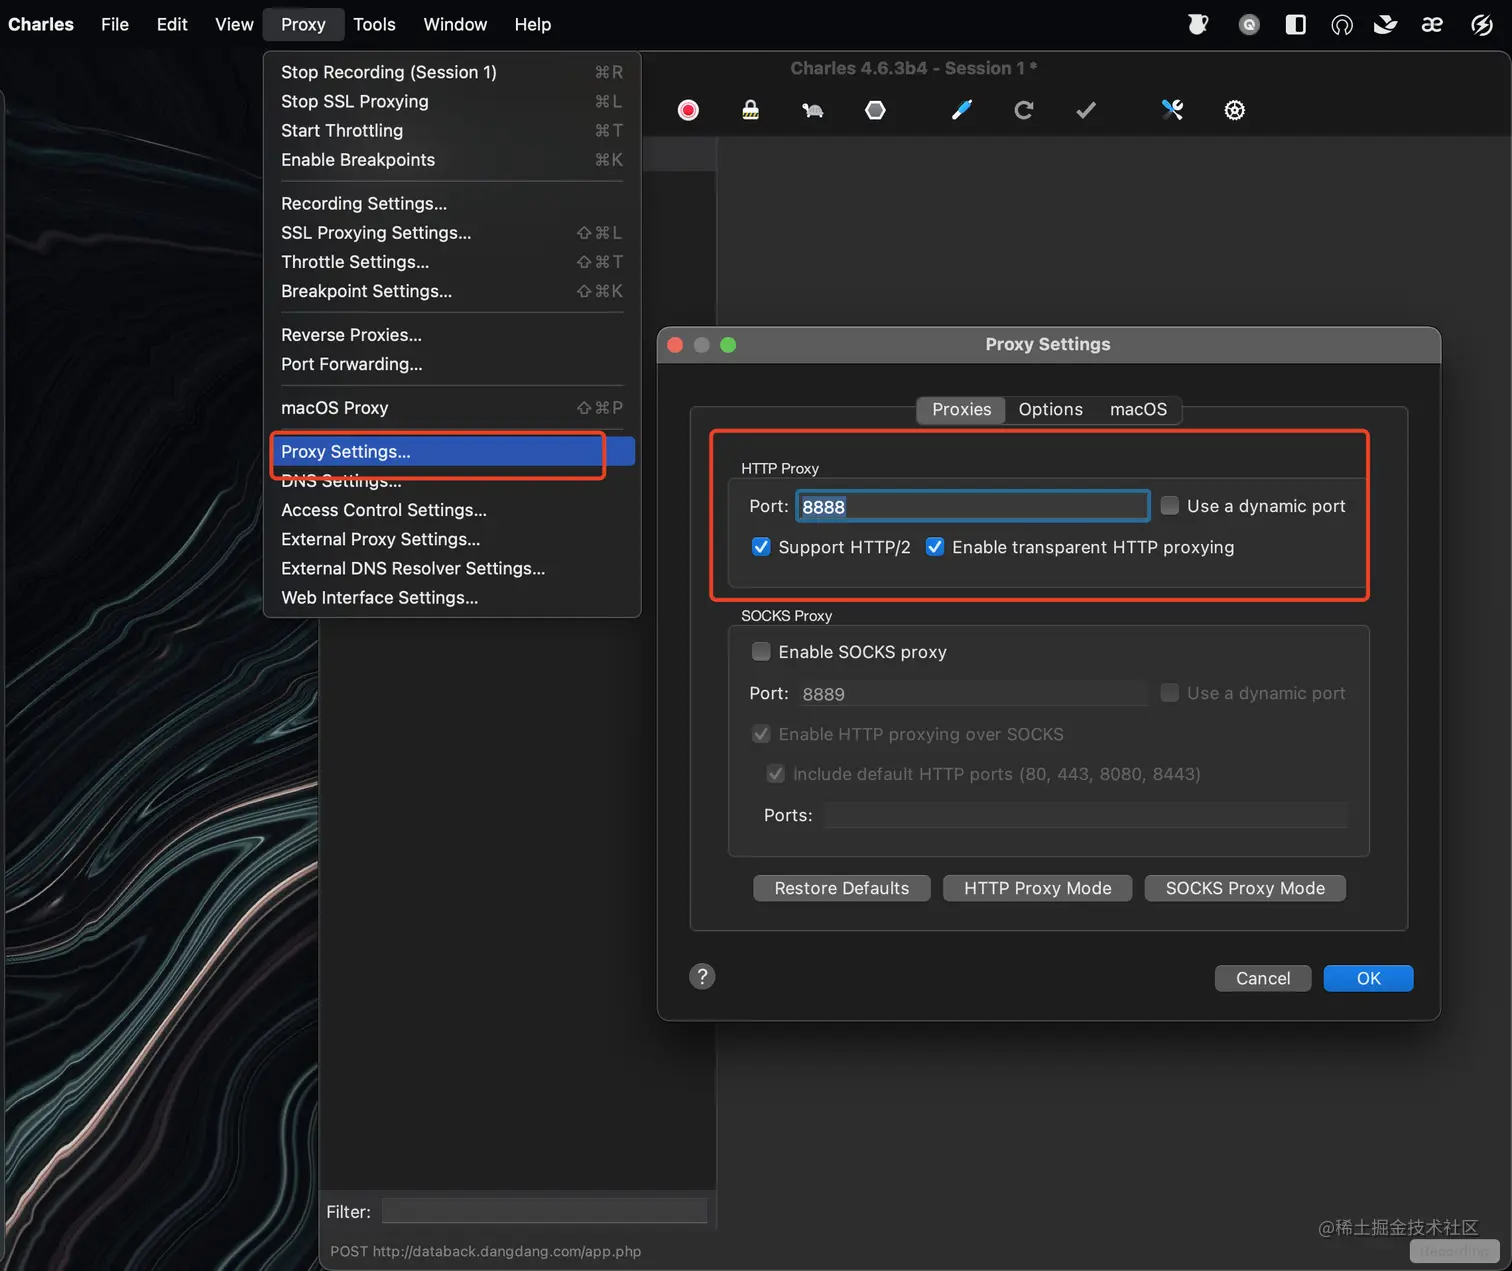Choose Stop SSL Proxying menu item
This screenshot has width=1512, height=1271.
[x=452, y=101]
